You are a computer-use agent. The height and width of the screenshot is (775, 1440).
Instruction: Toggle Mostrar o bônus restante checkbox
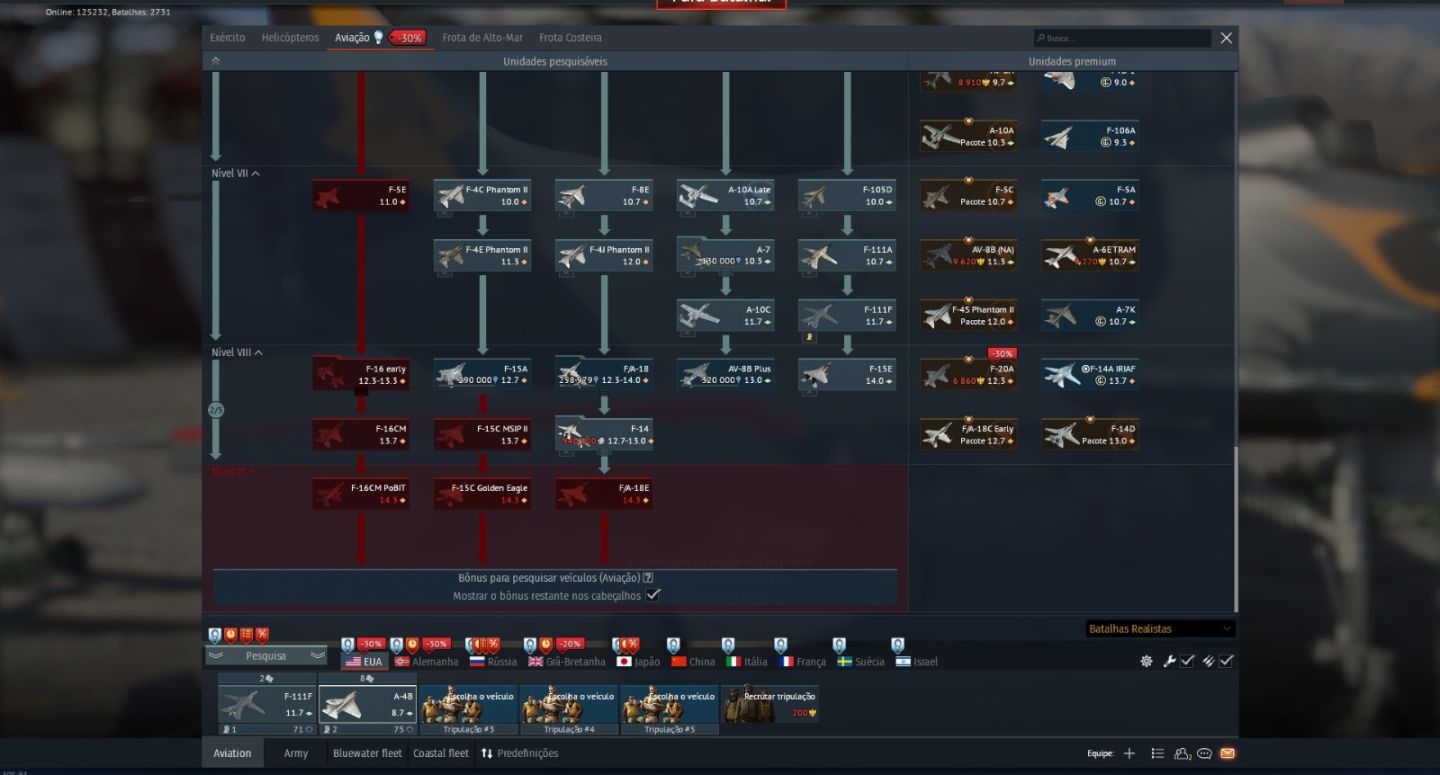click(653, 595)
